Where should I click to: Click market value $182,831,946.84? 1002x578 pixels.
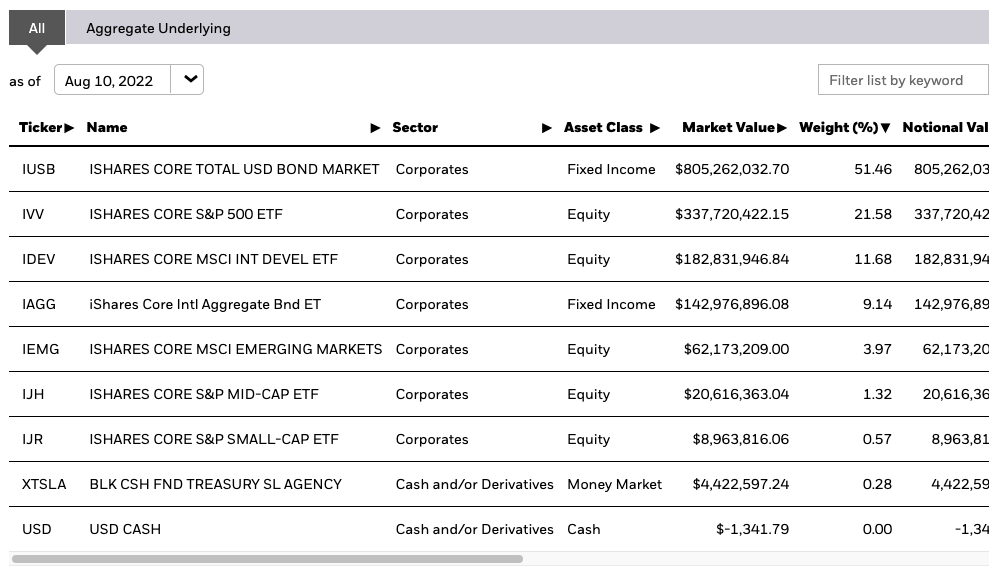pyautogui.click(x=732, y=259)
